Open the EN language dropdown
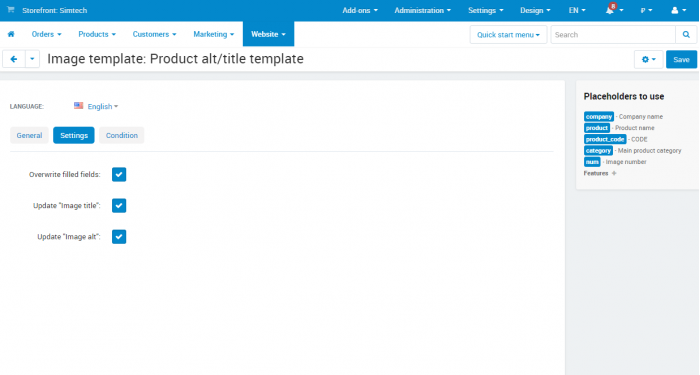The width and height of the screenshot is (700, 375). [x=577, y=10]
